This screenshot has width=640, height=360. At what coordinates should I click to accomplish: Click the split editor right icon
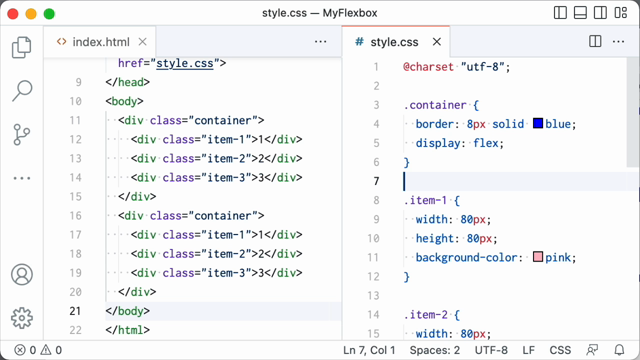595,41
